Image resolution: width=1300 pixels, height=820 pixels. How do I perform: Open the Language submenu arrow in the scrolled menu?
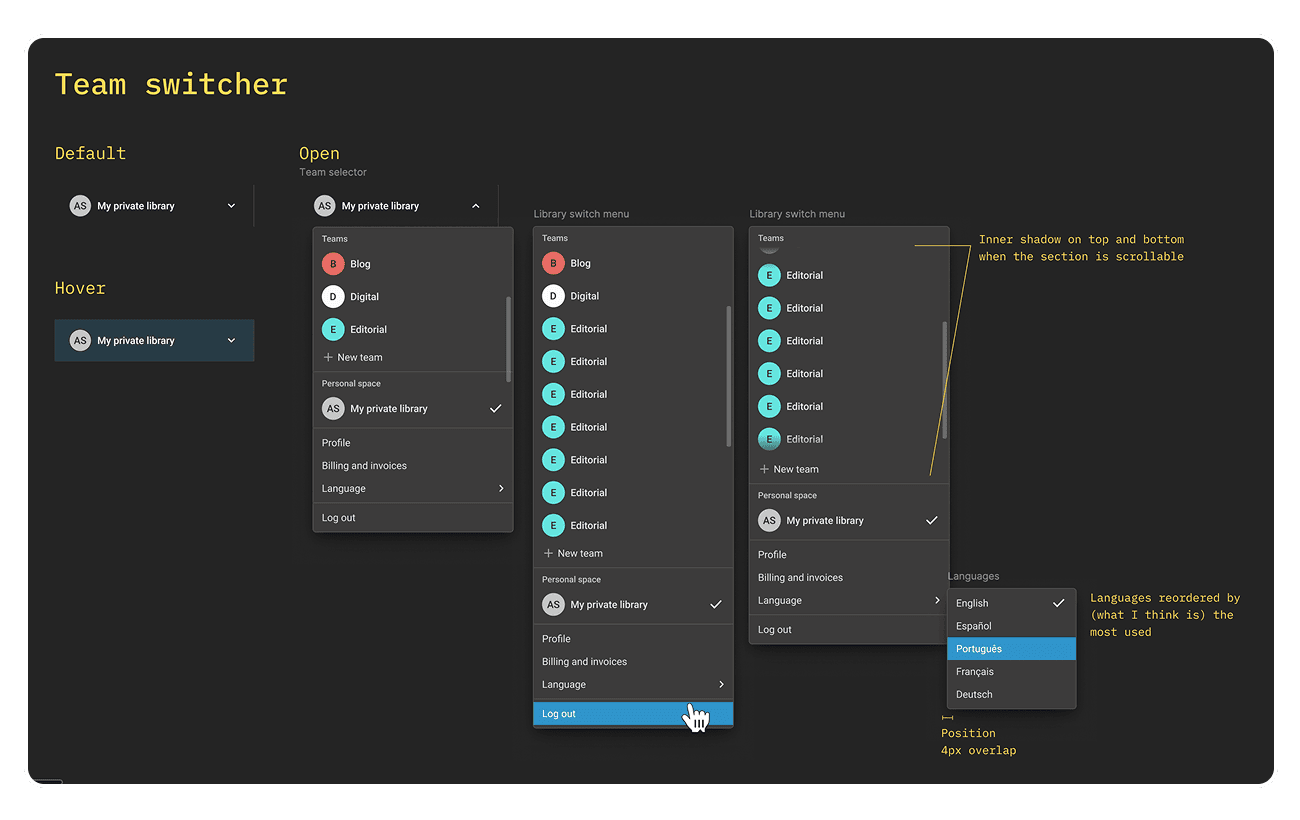(x=937, y=601)
